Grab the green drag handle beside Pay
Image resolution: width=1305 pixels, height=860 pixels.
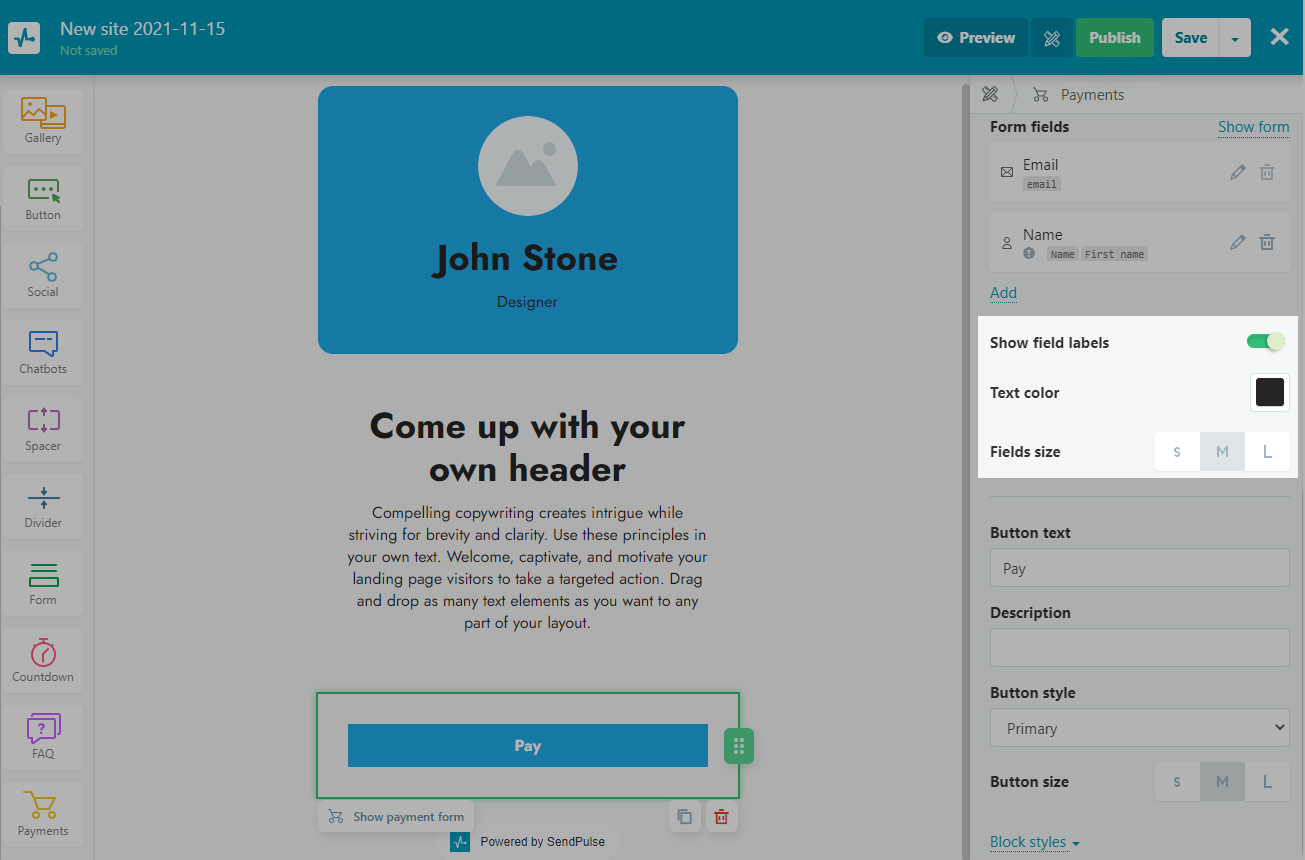pyautogui.click(x=739, y=746)
